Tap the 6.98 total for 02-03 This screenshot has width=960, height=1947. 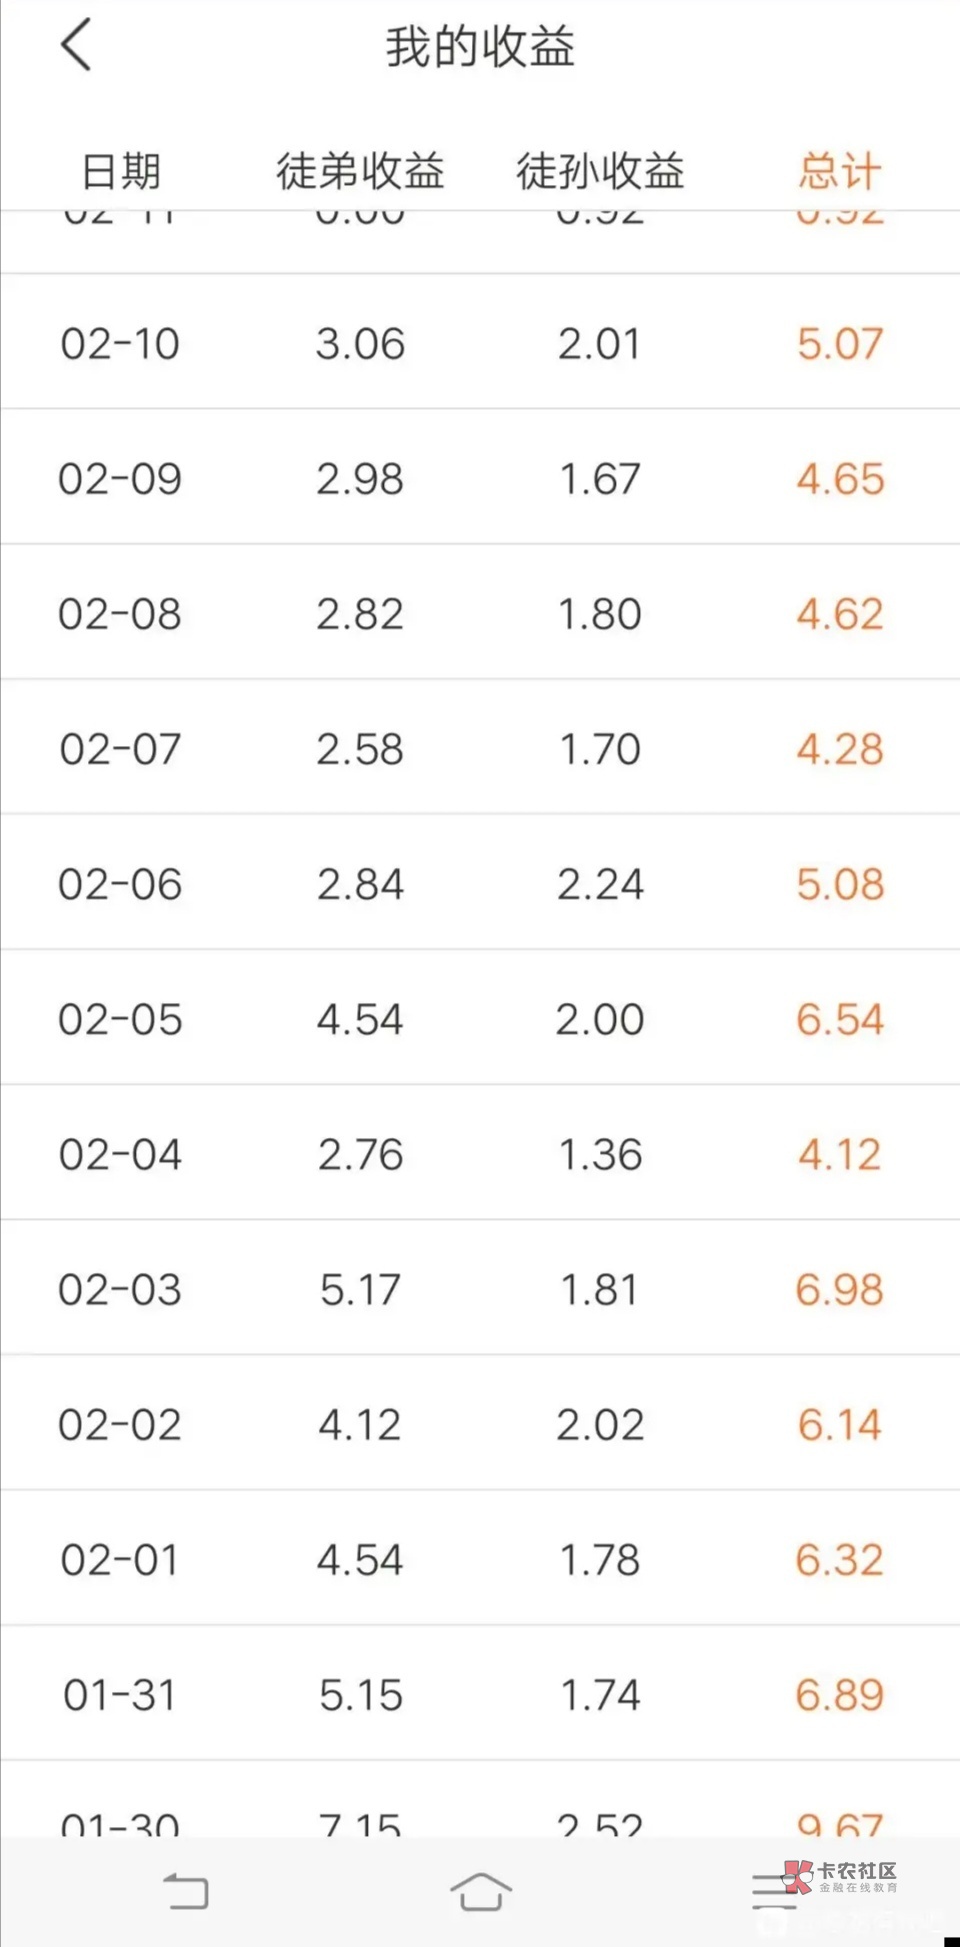pyautogui.click(x=839, y=1290)
